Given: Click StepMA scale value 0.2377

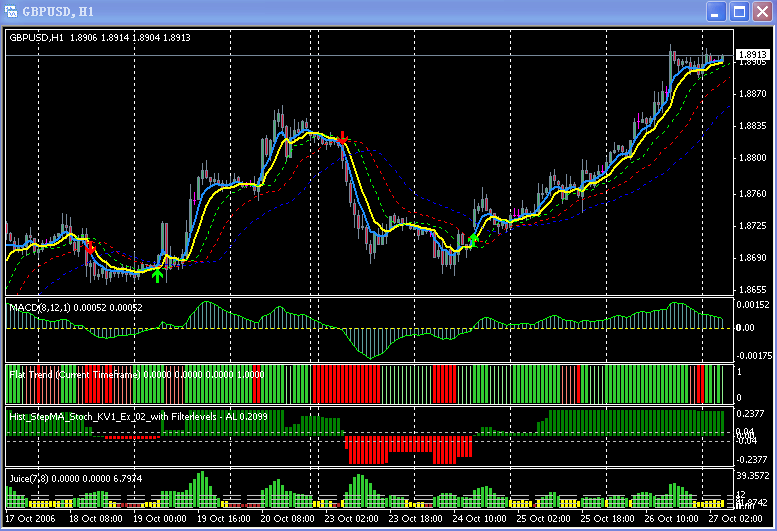Looking at the screenshot, I should tap(752, 414).
